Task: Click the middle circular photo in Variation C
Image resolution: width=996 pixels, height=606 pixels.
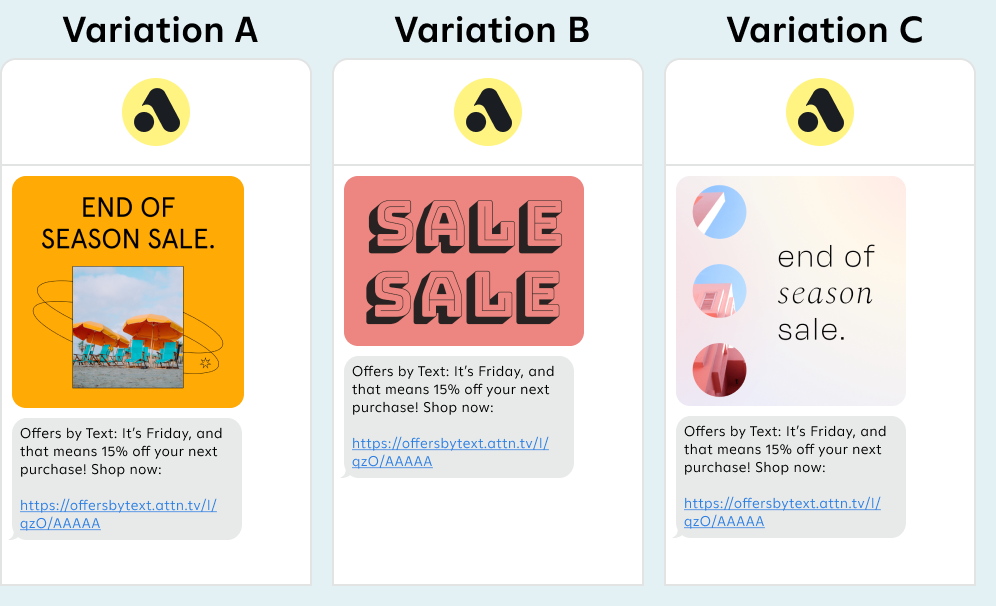Action: point(720,291)
